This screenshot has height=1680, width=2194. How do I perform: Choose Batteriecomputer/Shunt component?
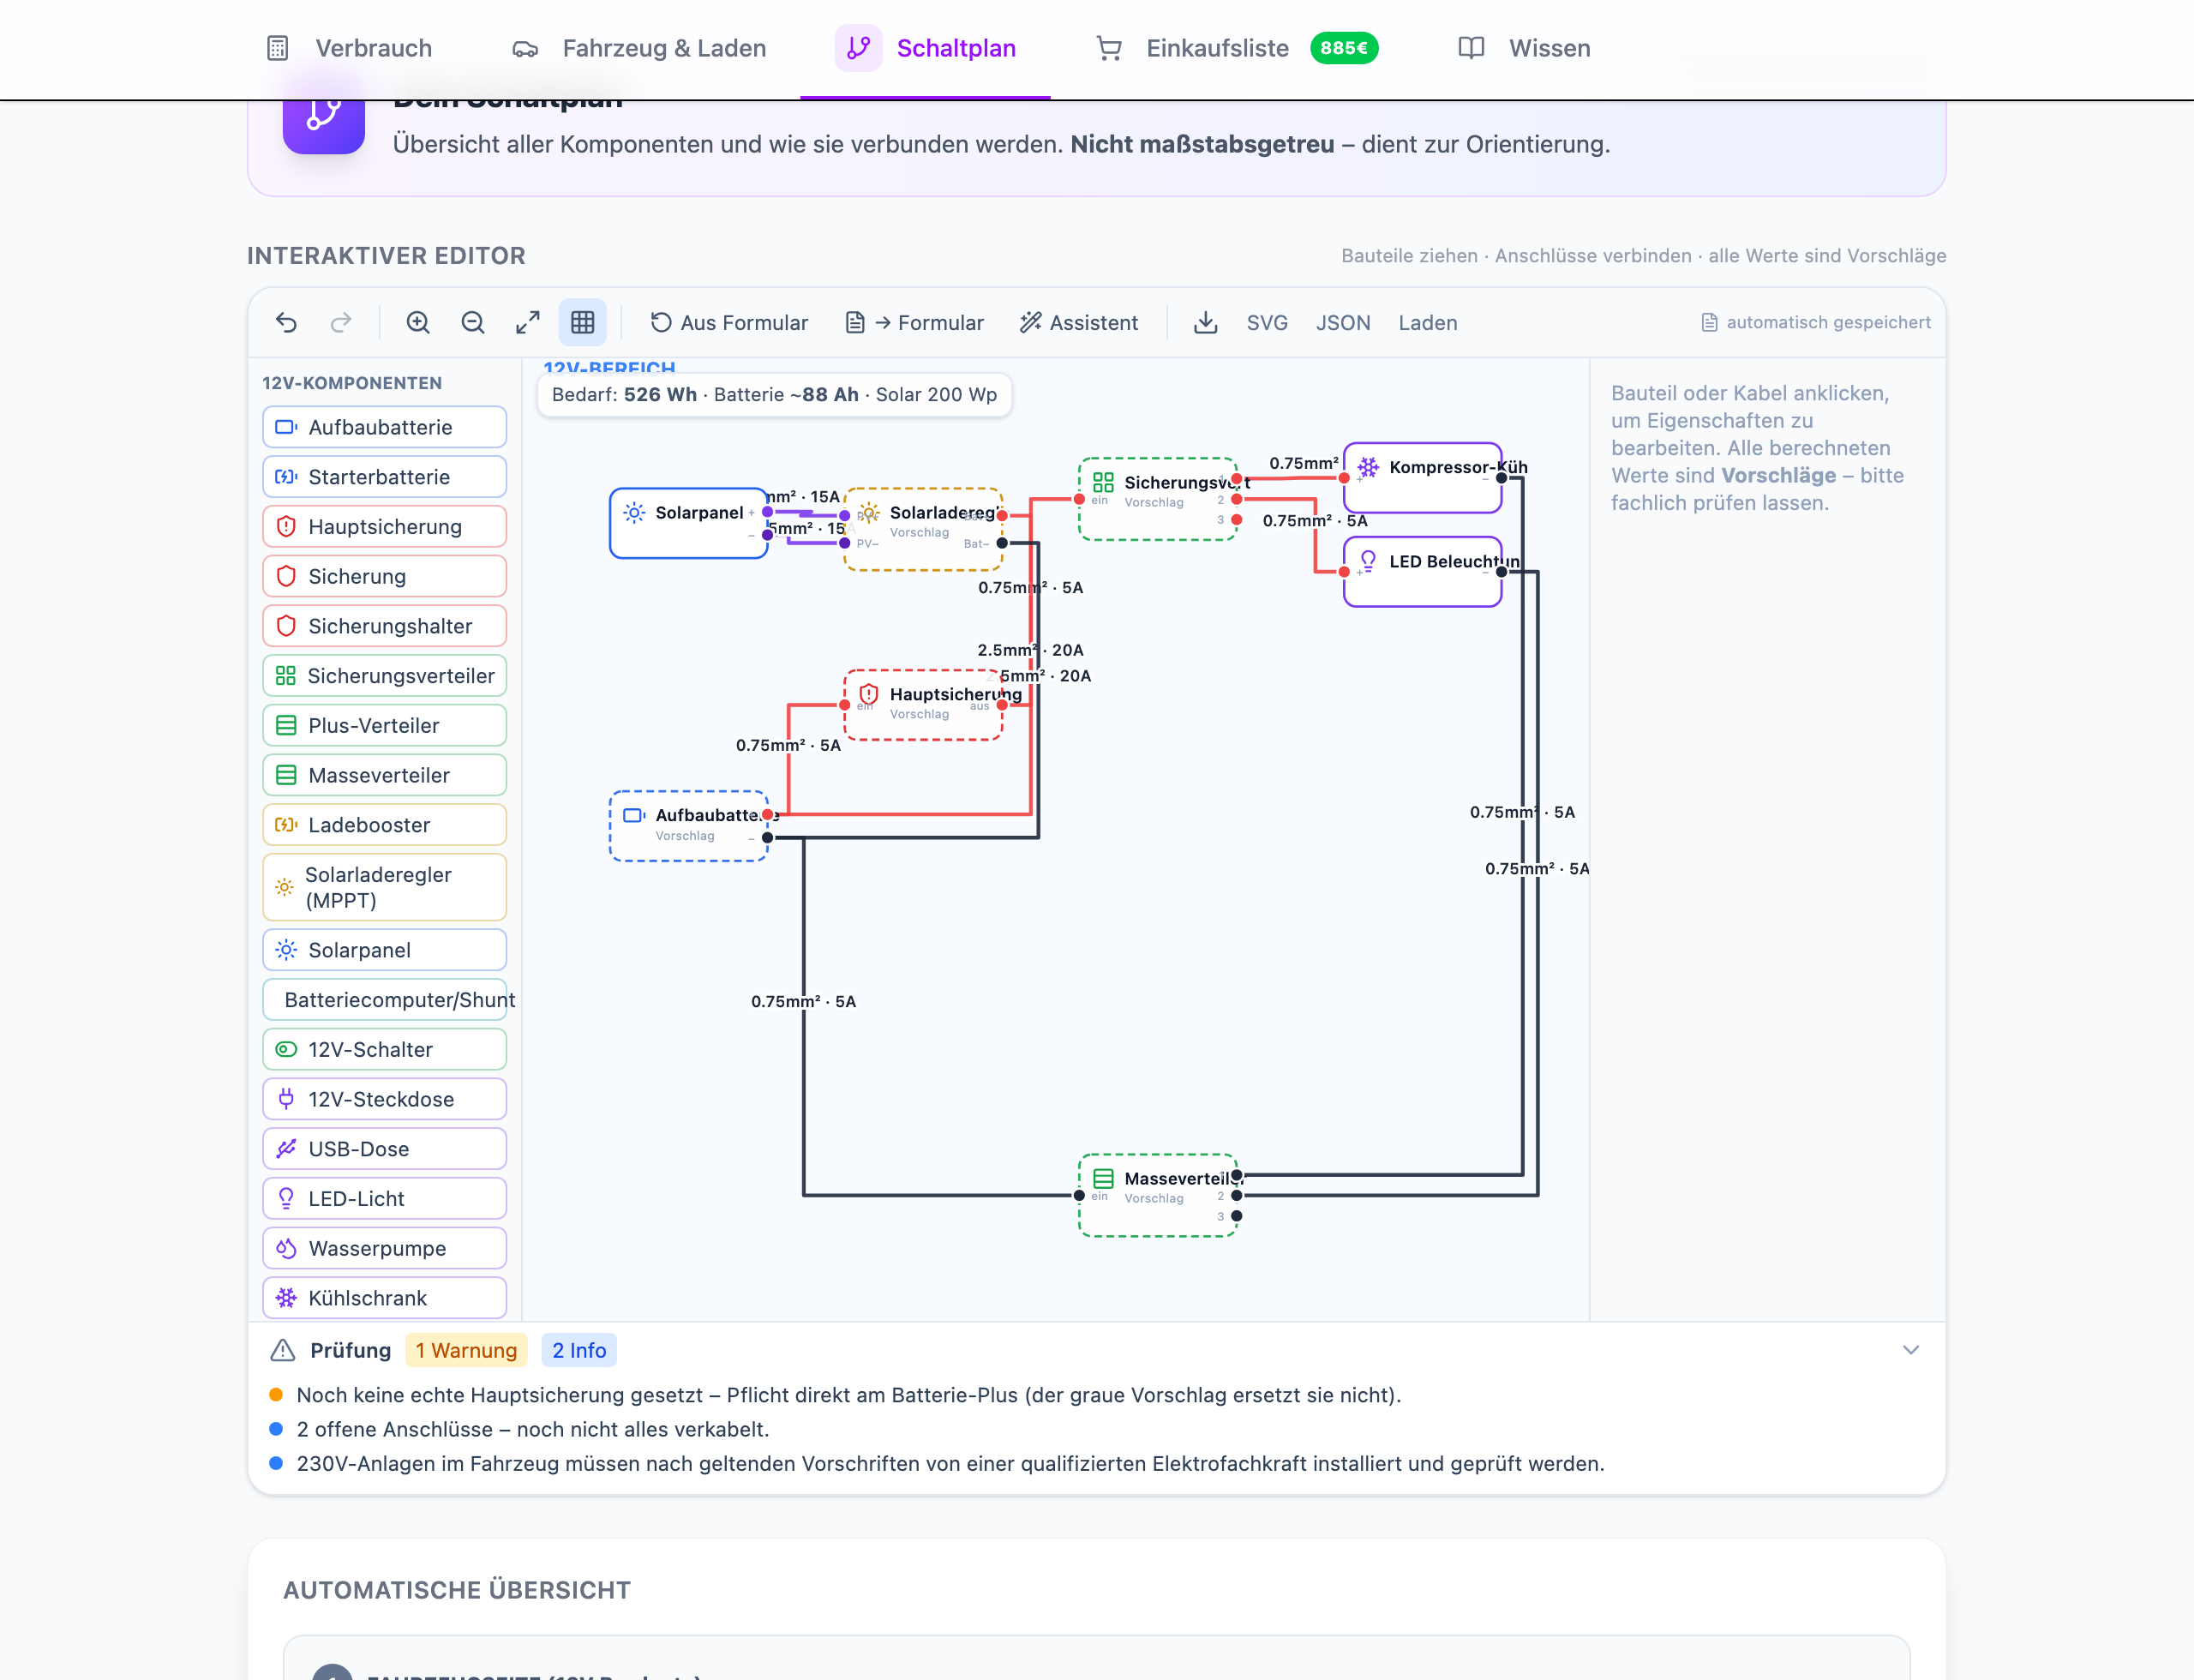[385, 1000]
